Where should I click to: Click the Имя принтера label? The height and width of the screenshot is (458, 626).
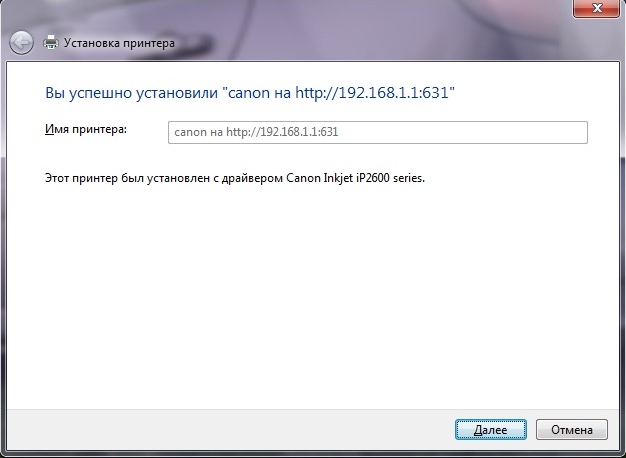pyautogui.click(x=86, y=129)
